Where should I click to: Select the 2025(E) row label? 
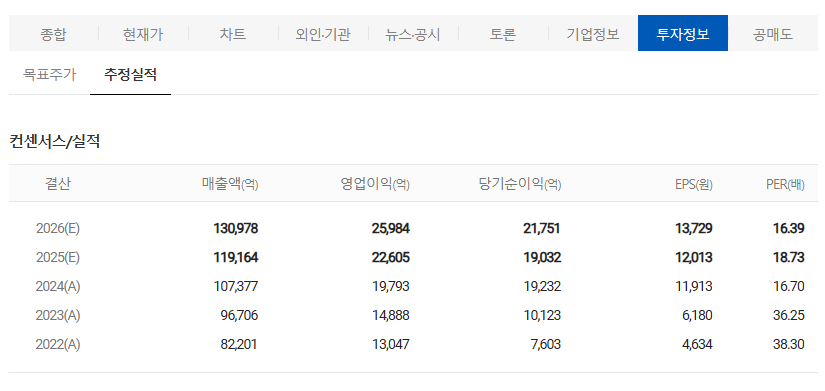coord(58,257)
